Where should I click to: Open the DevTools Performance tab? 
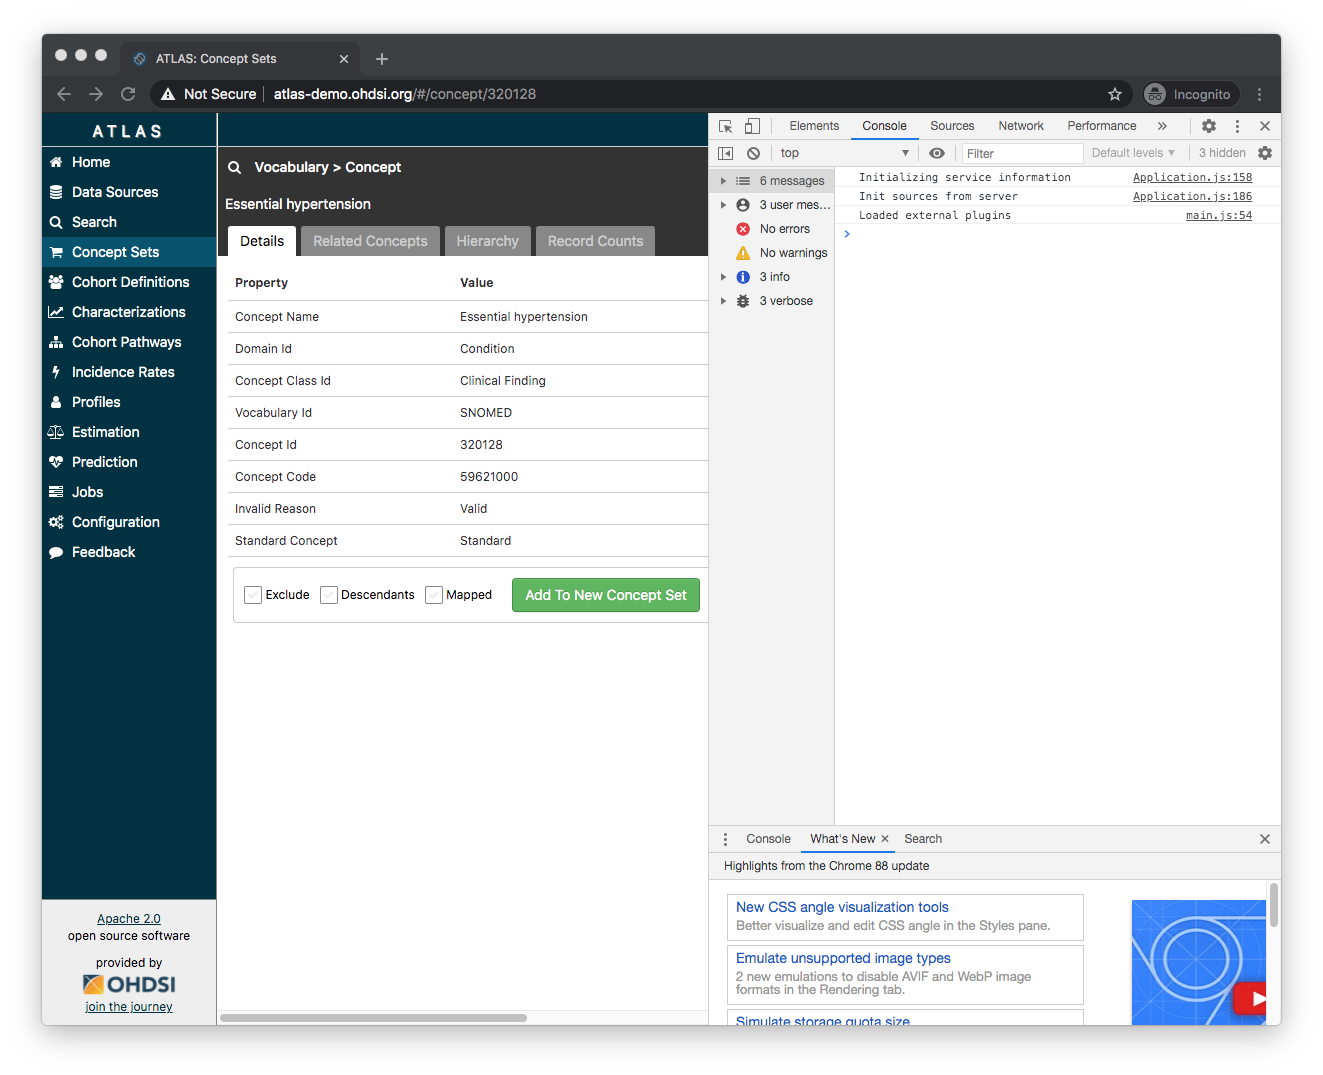click(x=1102, y=126)
